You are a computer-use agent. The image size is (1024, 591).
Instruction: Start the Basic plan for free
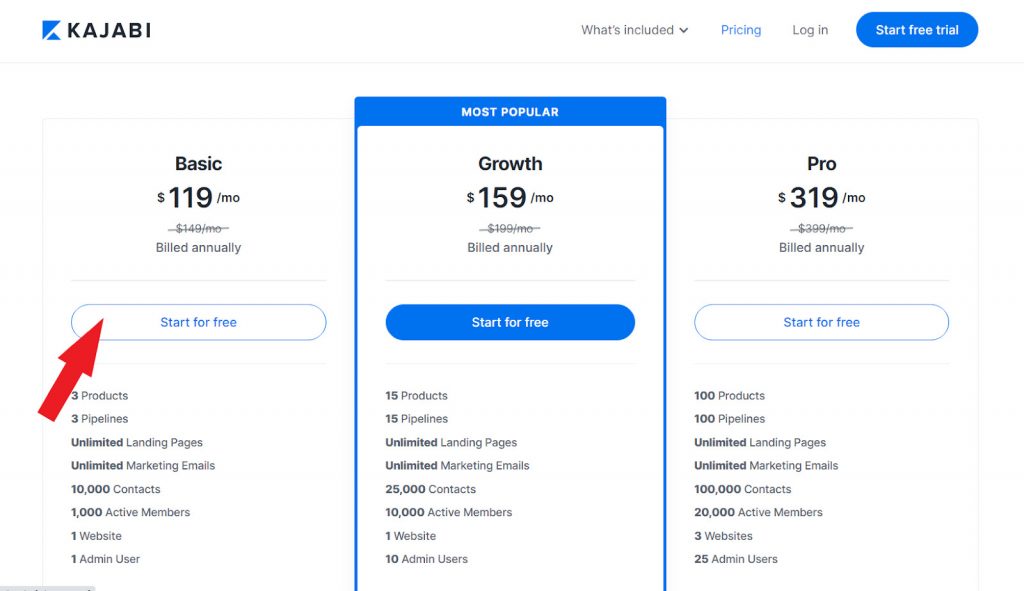pos(199,322)
